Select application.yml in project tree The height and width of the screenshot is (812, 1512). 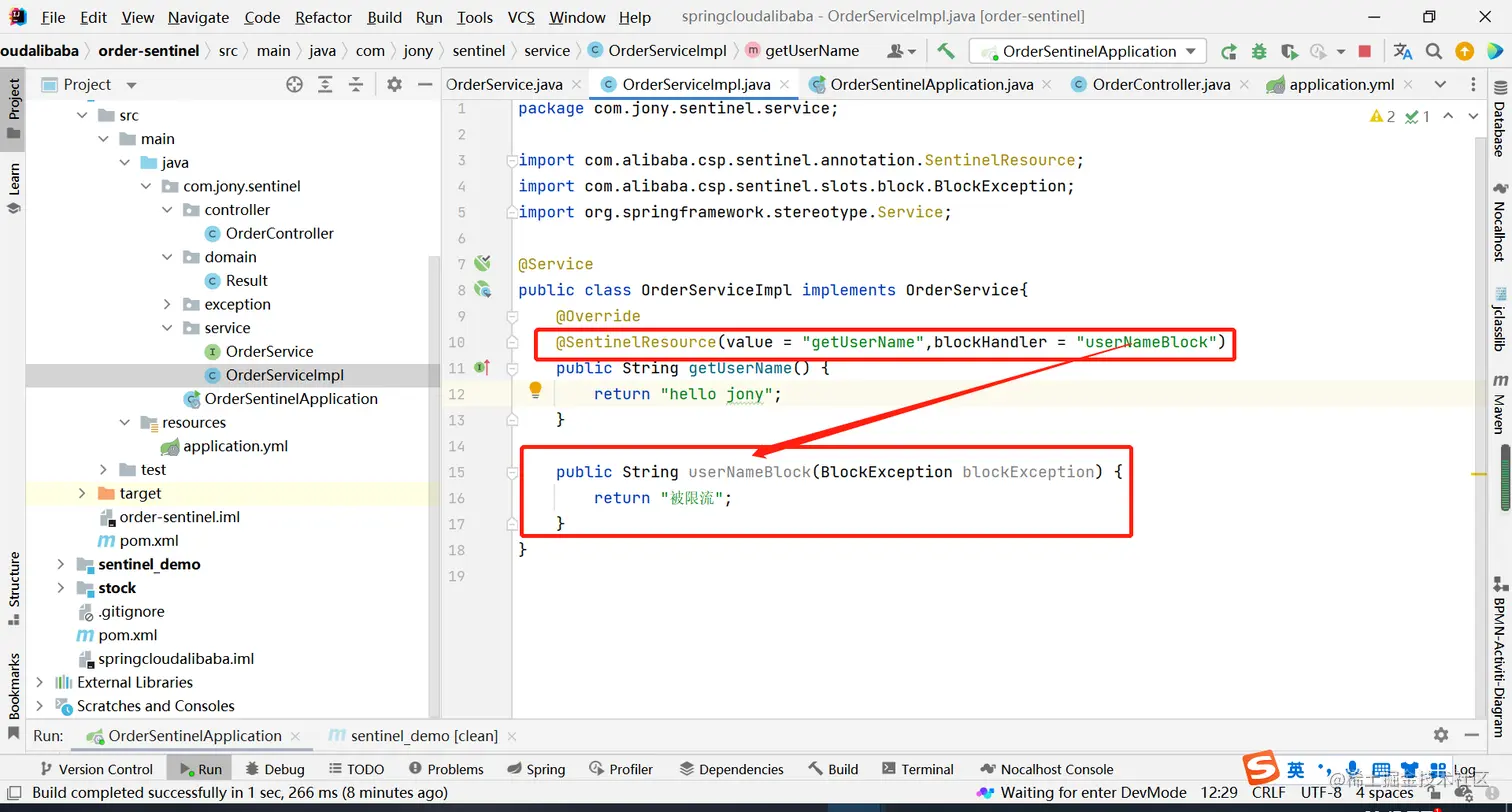tap(235, 446)
